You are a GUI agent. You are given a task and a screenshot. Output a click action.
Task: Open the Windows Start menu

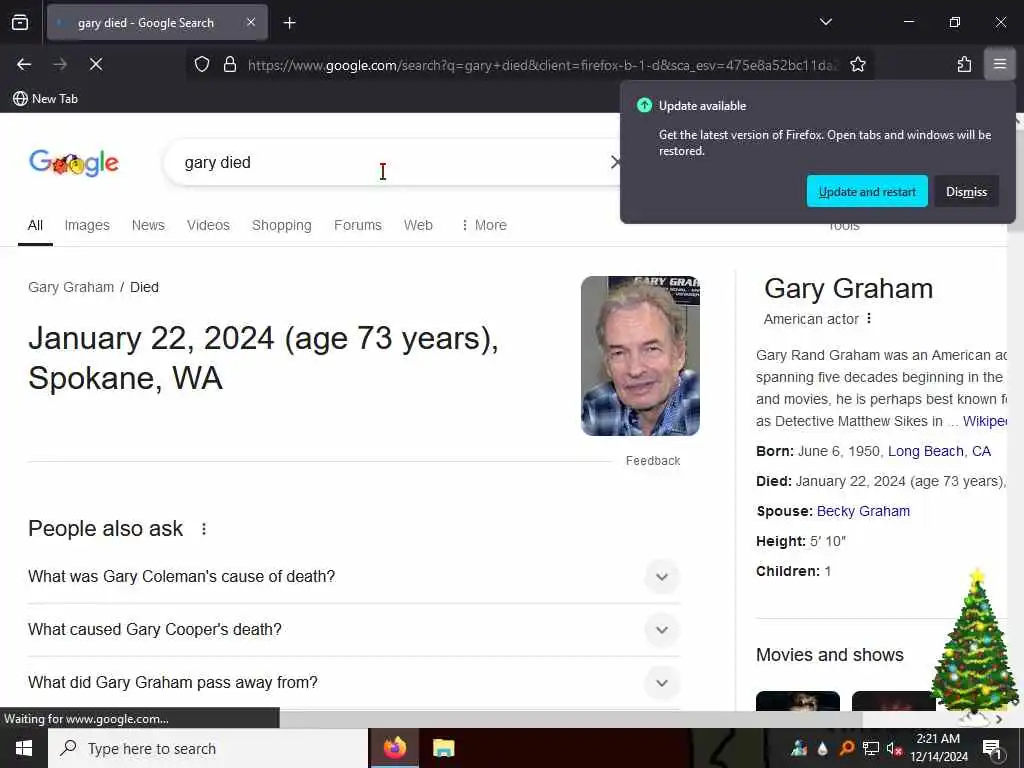point(24,748)
